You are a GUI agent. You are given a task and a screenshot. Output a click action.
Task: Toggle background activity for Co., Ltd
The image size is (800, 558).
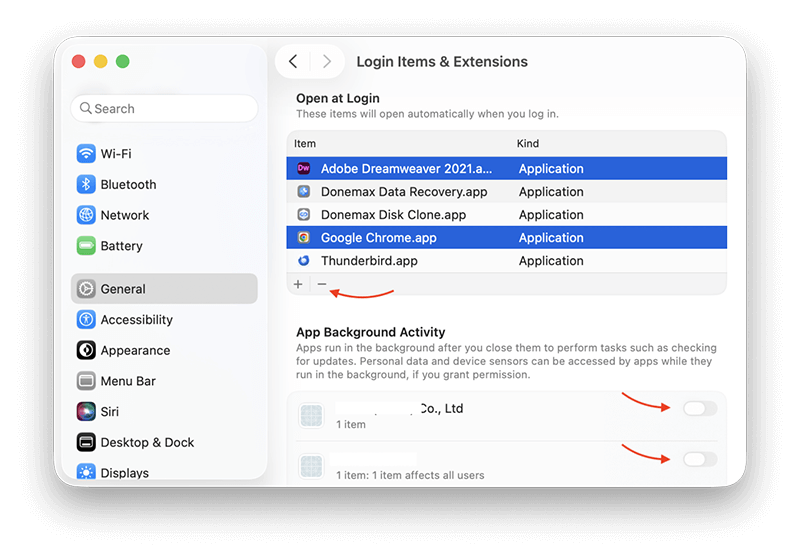[700, 408]
